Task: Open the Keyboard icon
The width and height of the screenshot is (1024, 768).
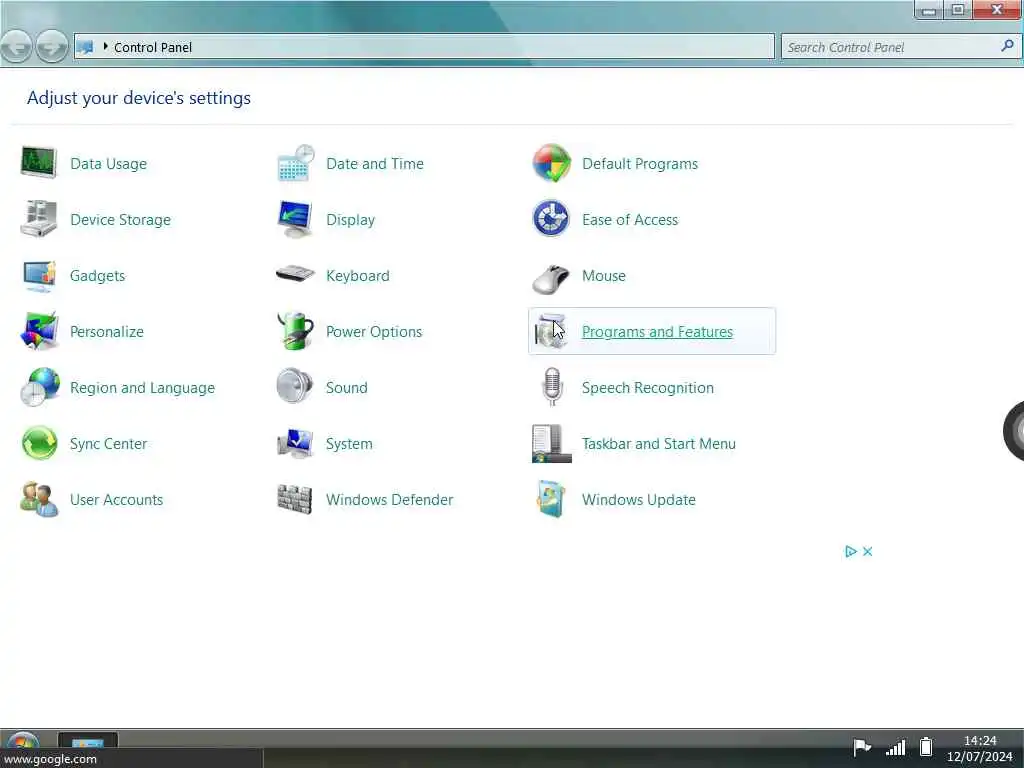Action: tap(295, 274)
